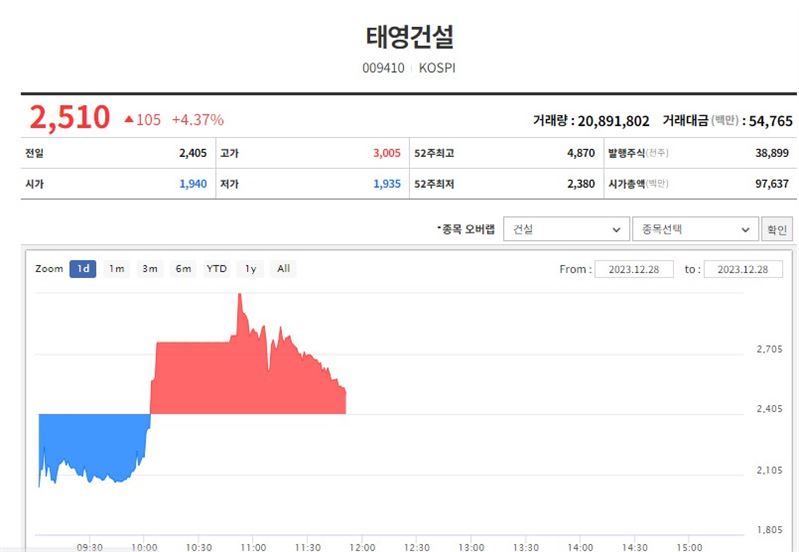Show the 1y chart range
The image size is (799, 552).
pos(251,269)
